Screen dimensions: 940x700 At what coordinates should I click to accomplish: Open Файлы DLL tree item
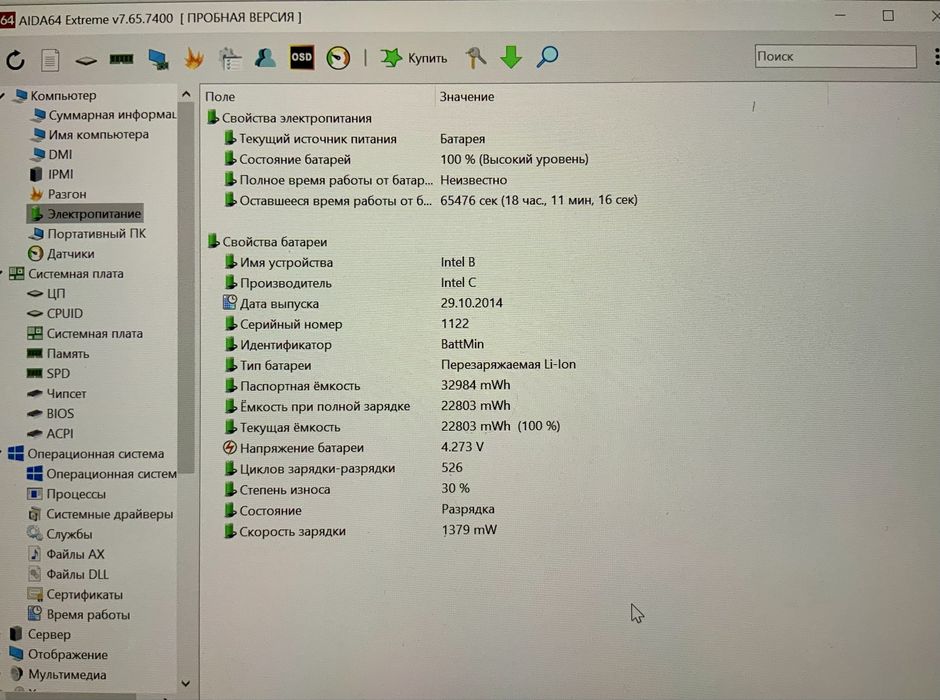point(68,574)
